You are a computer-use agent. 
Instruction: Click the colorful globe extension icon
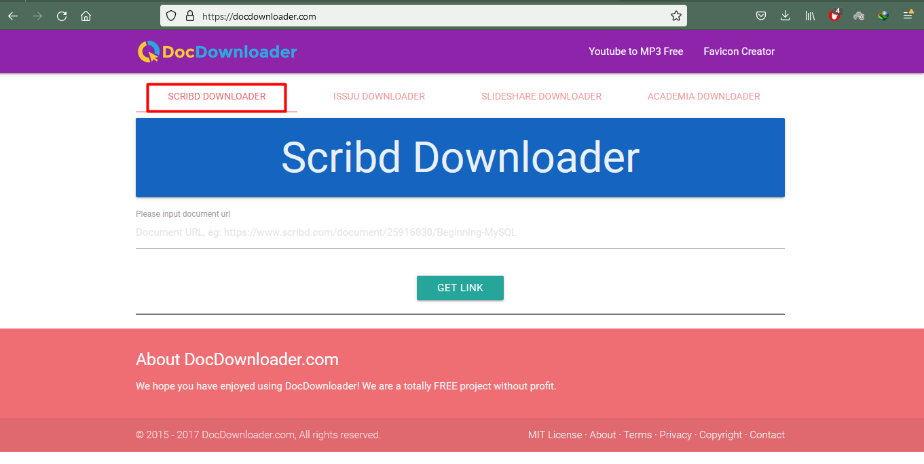[x=883, y=16]
